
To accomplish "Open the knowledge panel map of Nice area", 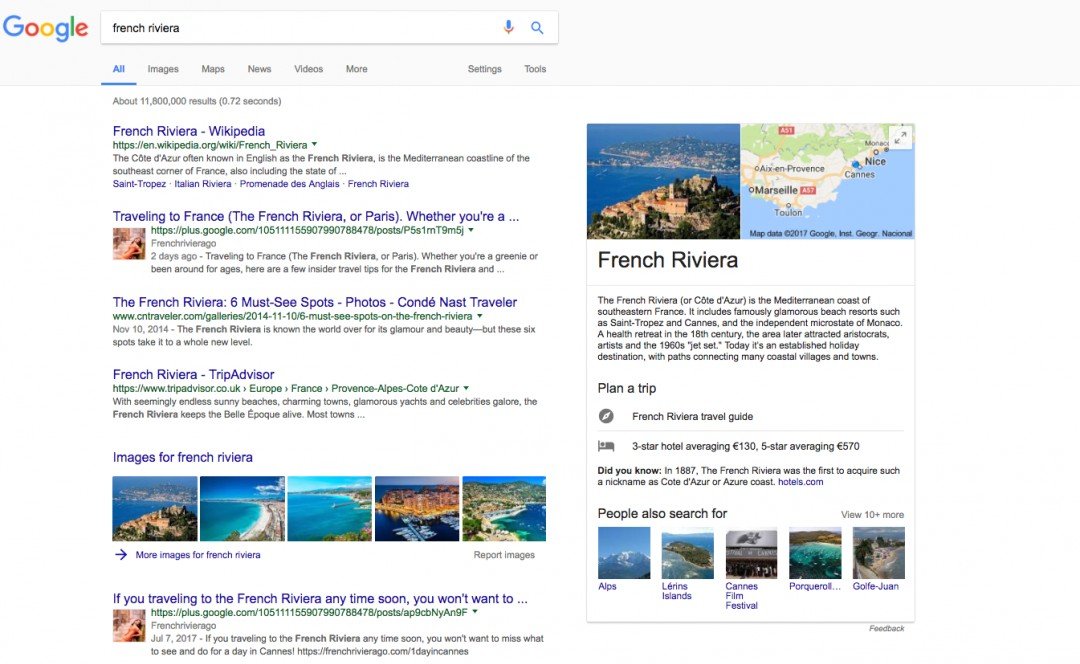I will (x=827, y=181).
